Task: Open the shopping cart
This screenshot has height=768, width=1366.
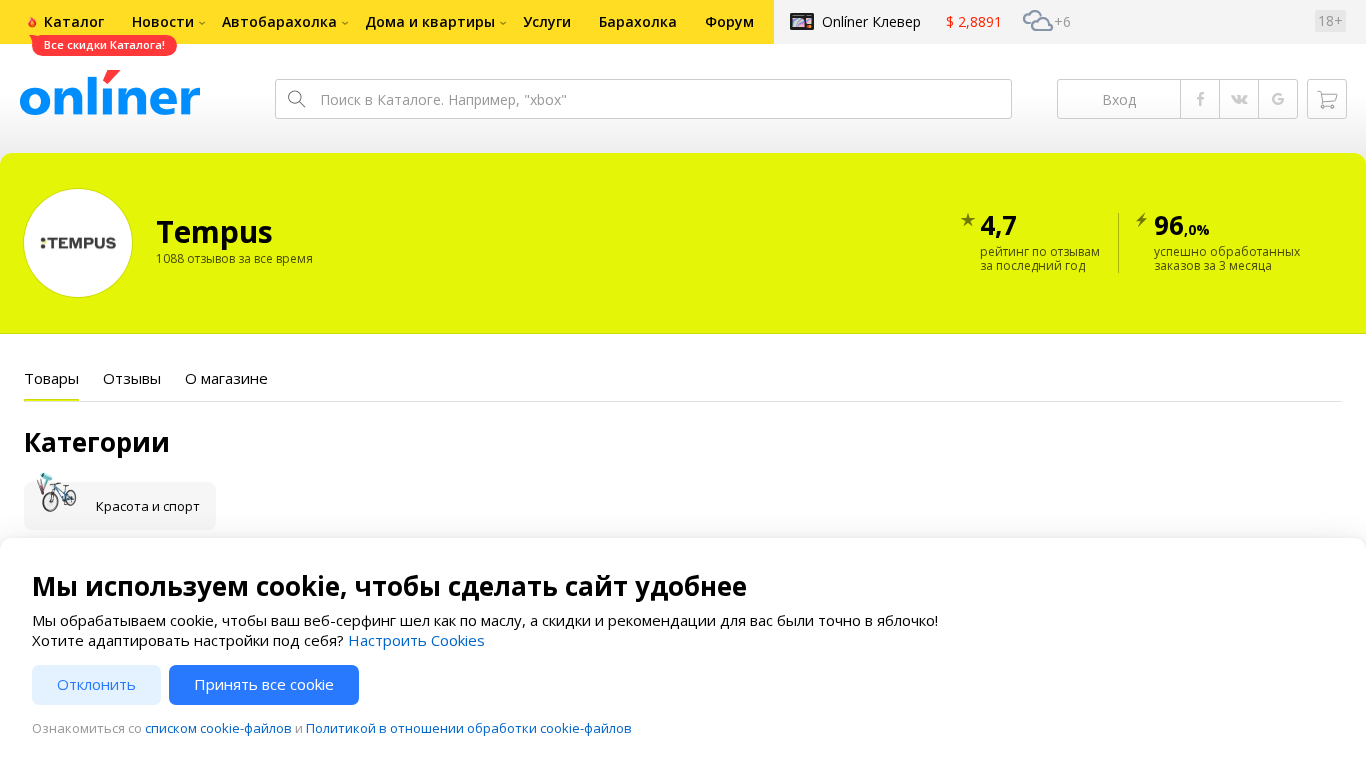Action: [x=1327, y=99]
